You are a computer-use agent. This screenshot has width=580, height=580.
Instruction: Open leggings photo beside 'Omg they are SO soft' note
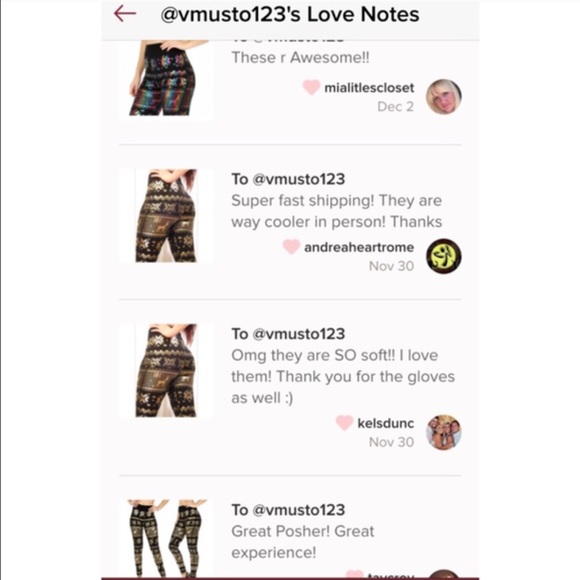[x=166, y=371]
